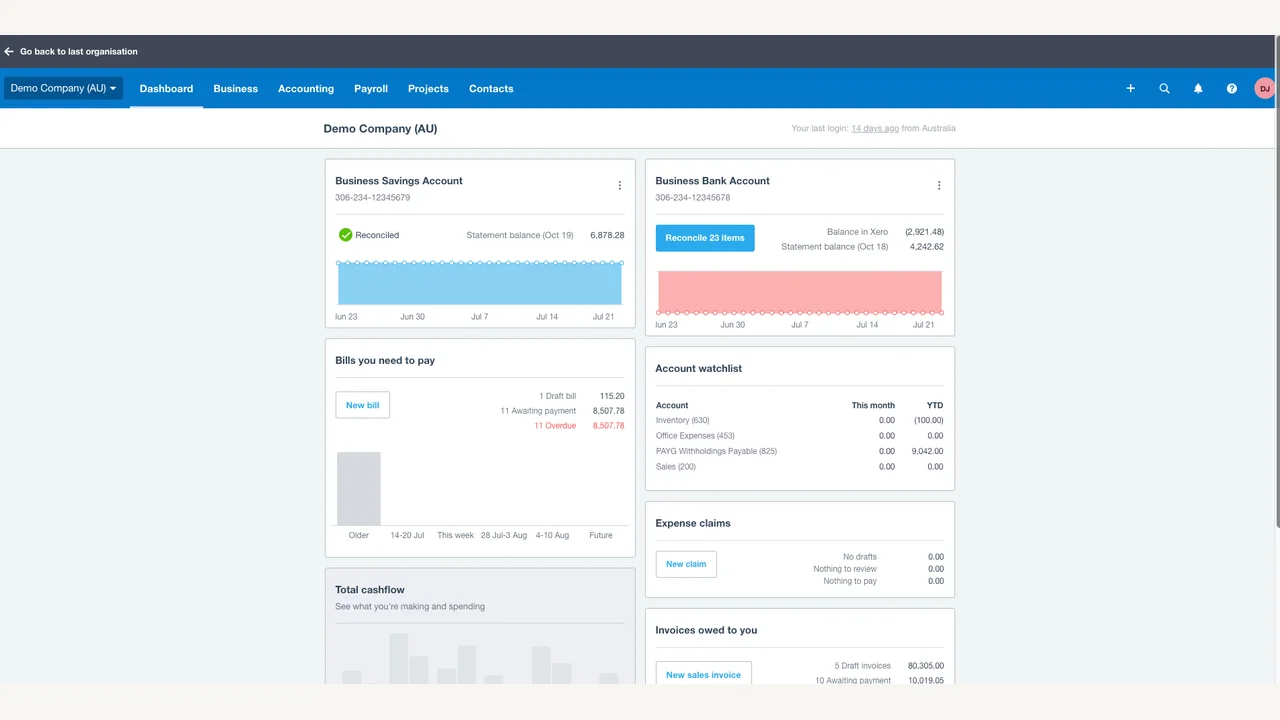
Task: Open the Business Bank Account title link
Action: [712, 181]
